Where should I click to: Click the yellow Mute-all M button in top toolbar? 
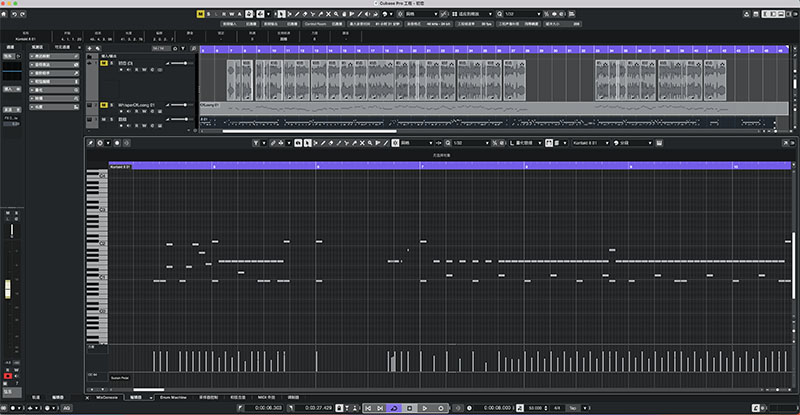(x=200, y=14)
